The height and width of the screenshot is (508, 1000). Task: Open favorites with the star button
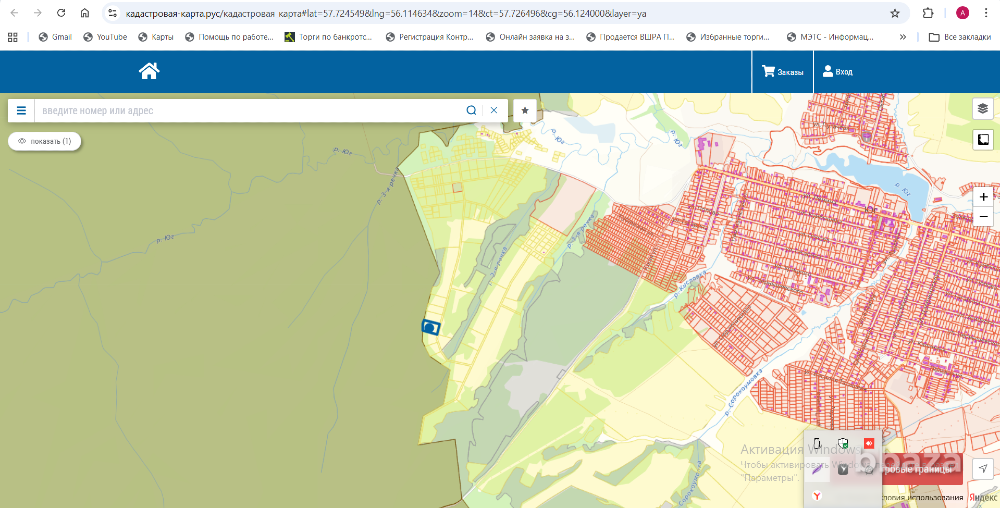pyautogui.click(x=525, y=110)
